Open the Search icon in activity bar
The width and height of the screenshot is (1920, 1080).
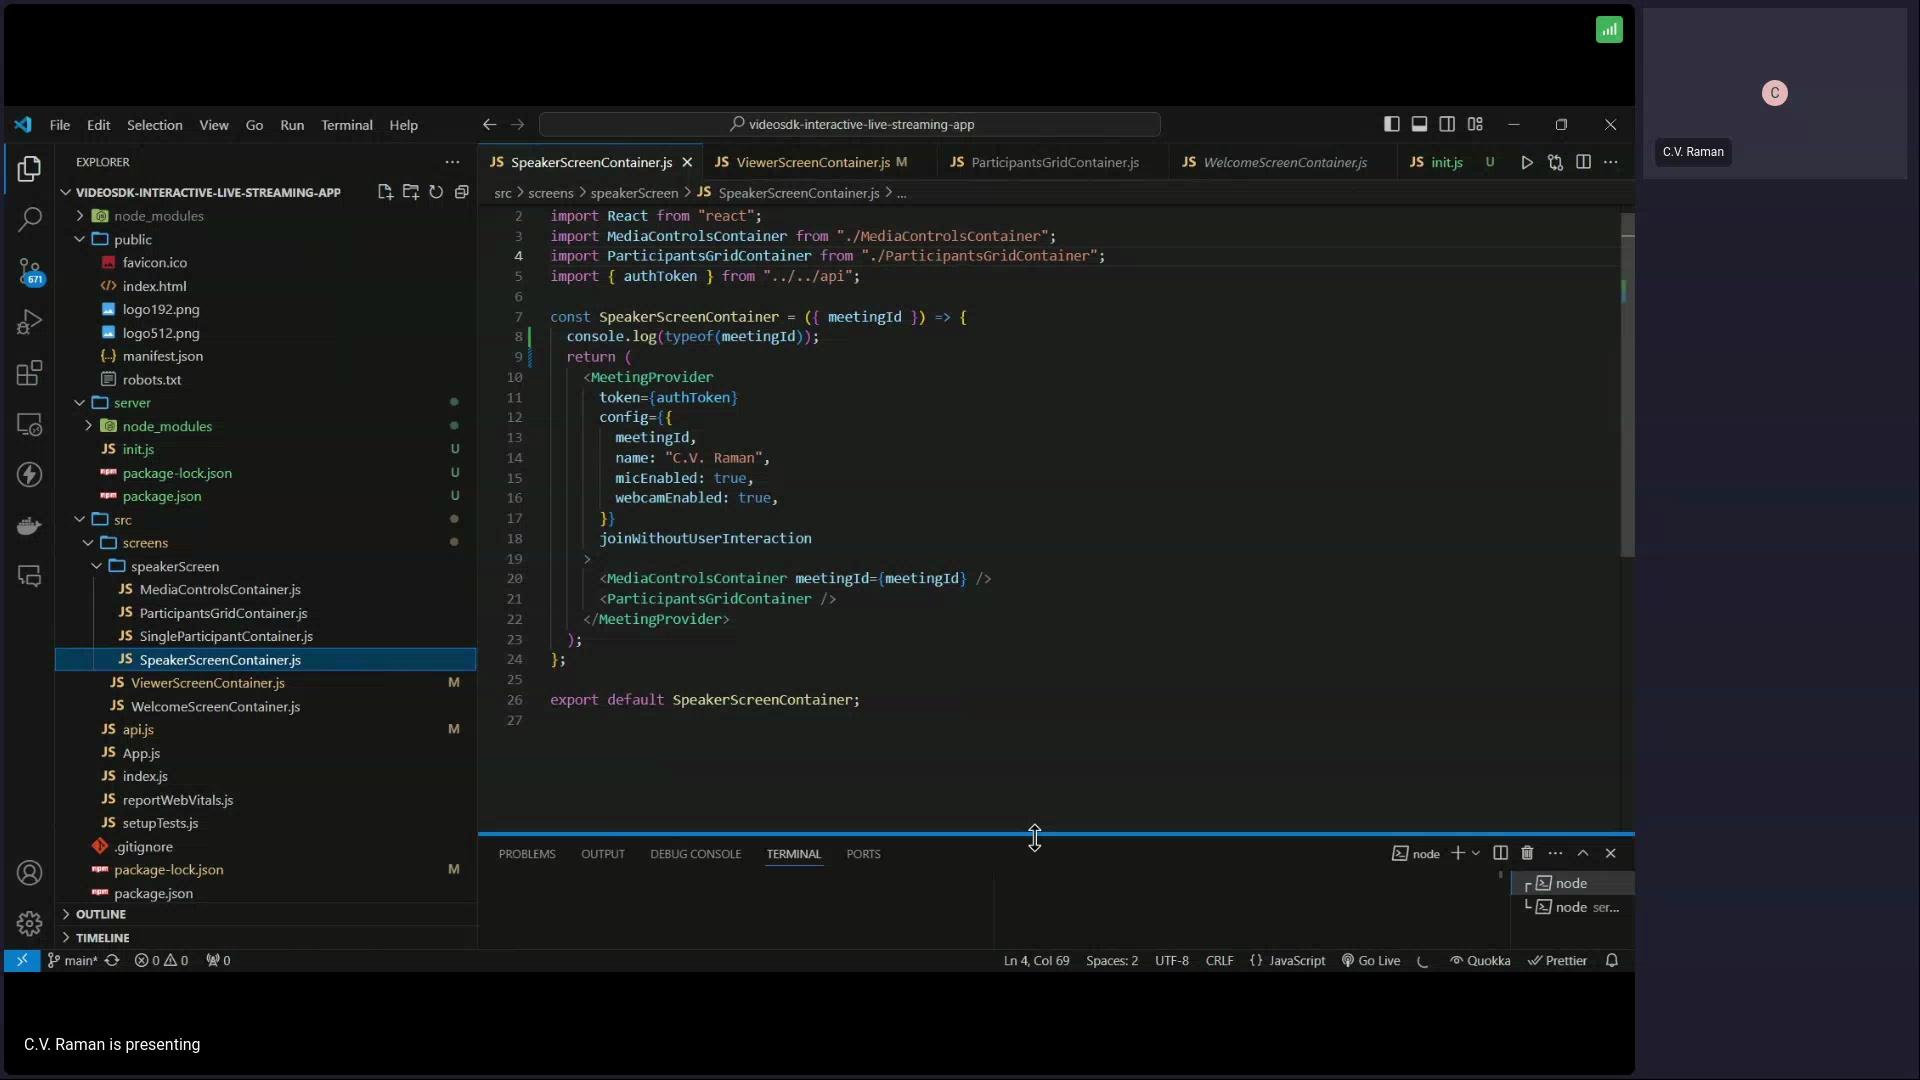[29, 219]
